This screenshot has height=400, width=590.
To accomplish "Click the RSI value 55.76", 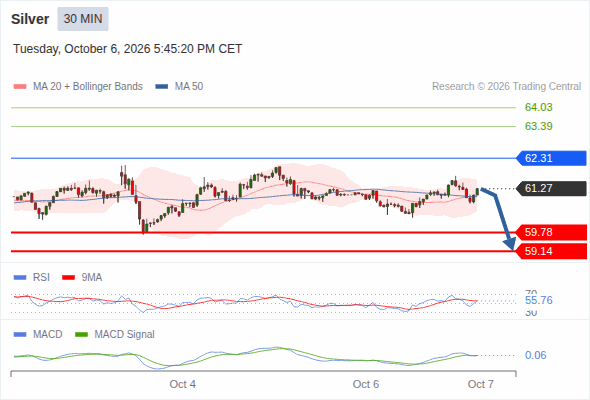I will pos(538,300).
